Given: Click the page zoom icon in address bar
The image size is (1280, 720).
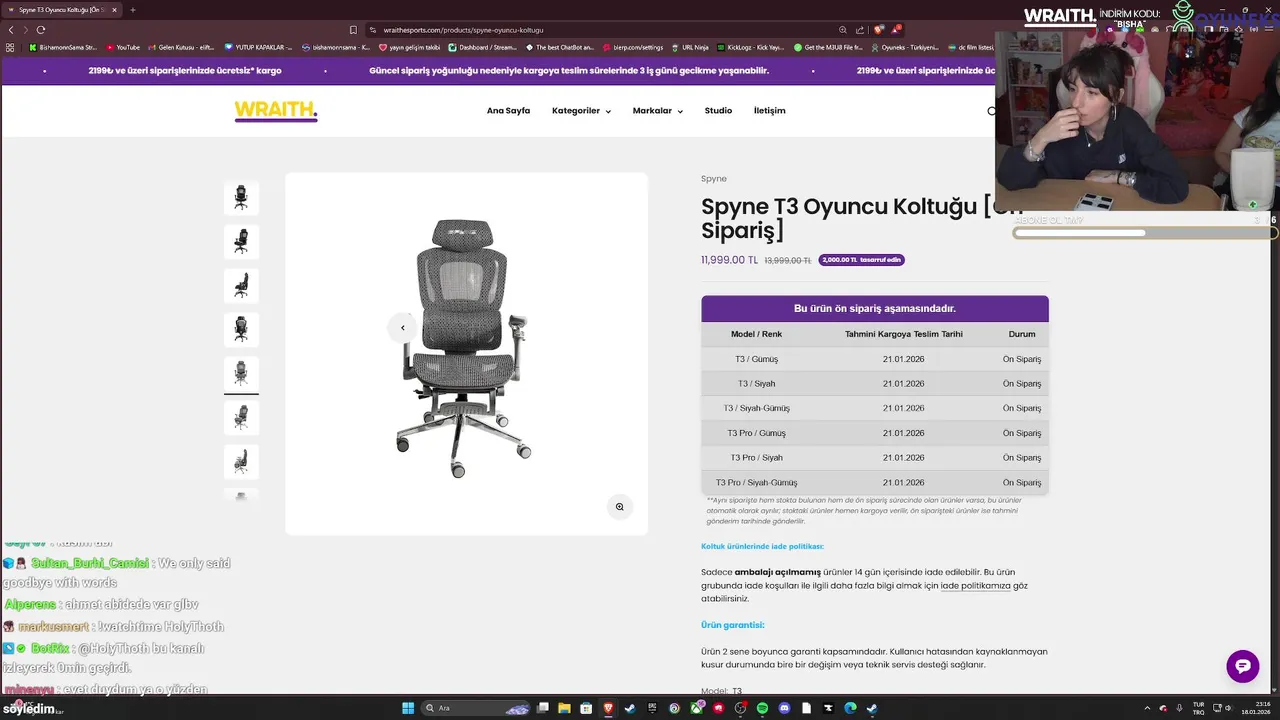Looking at the screenshot, I should pyautogui.click(x=843, y=30).
